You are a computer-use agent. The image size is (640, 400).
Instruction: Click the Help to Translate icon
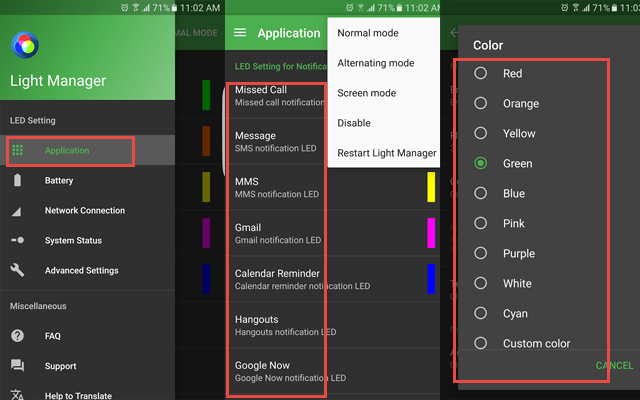[x=17, y=395]
